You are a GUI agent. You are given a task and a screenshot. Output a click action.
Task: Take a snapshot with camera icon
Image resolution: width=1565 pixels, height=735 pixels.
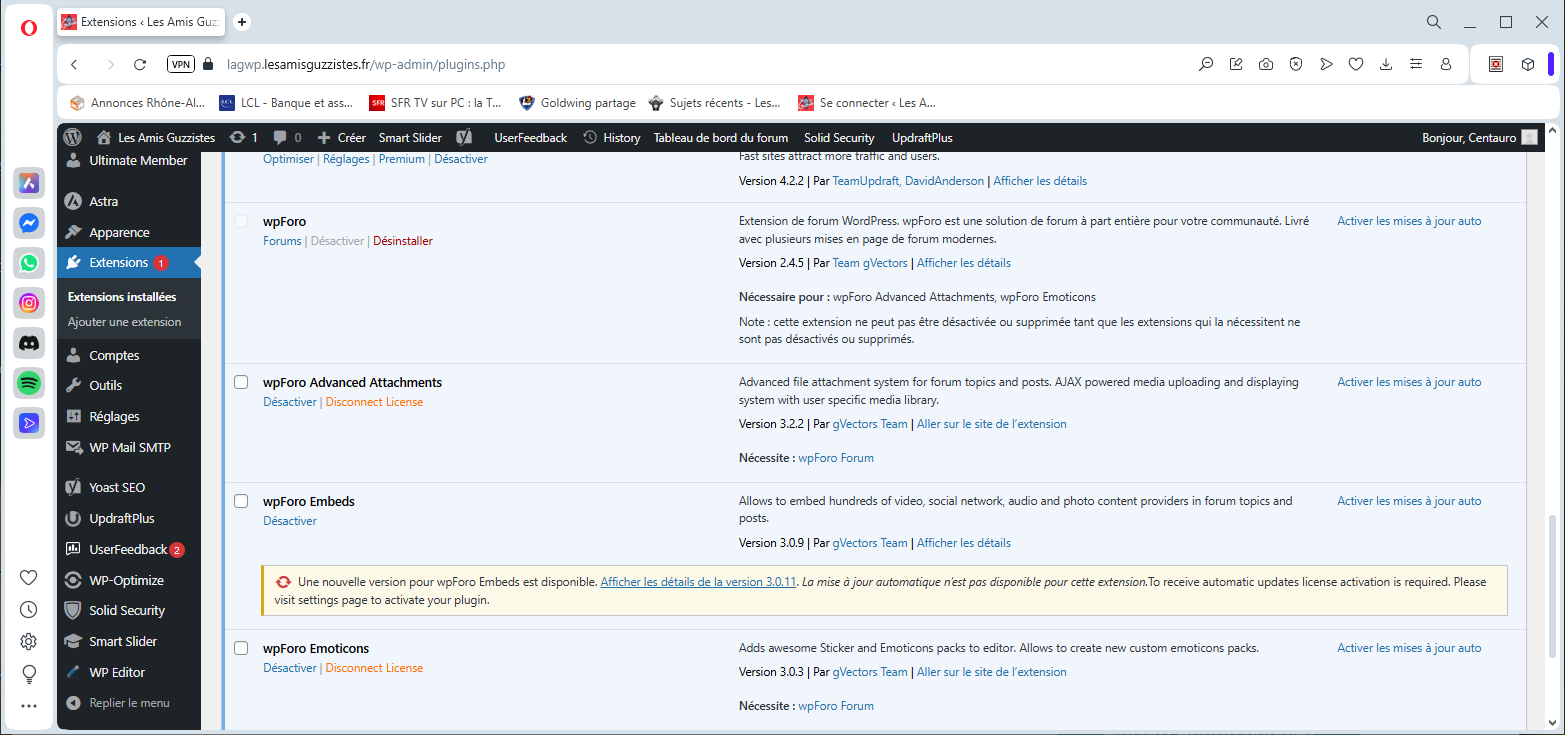pyautogui.click(x=1266, y=64)
